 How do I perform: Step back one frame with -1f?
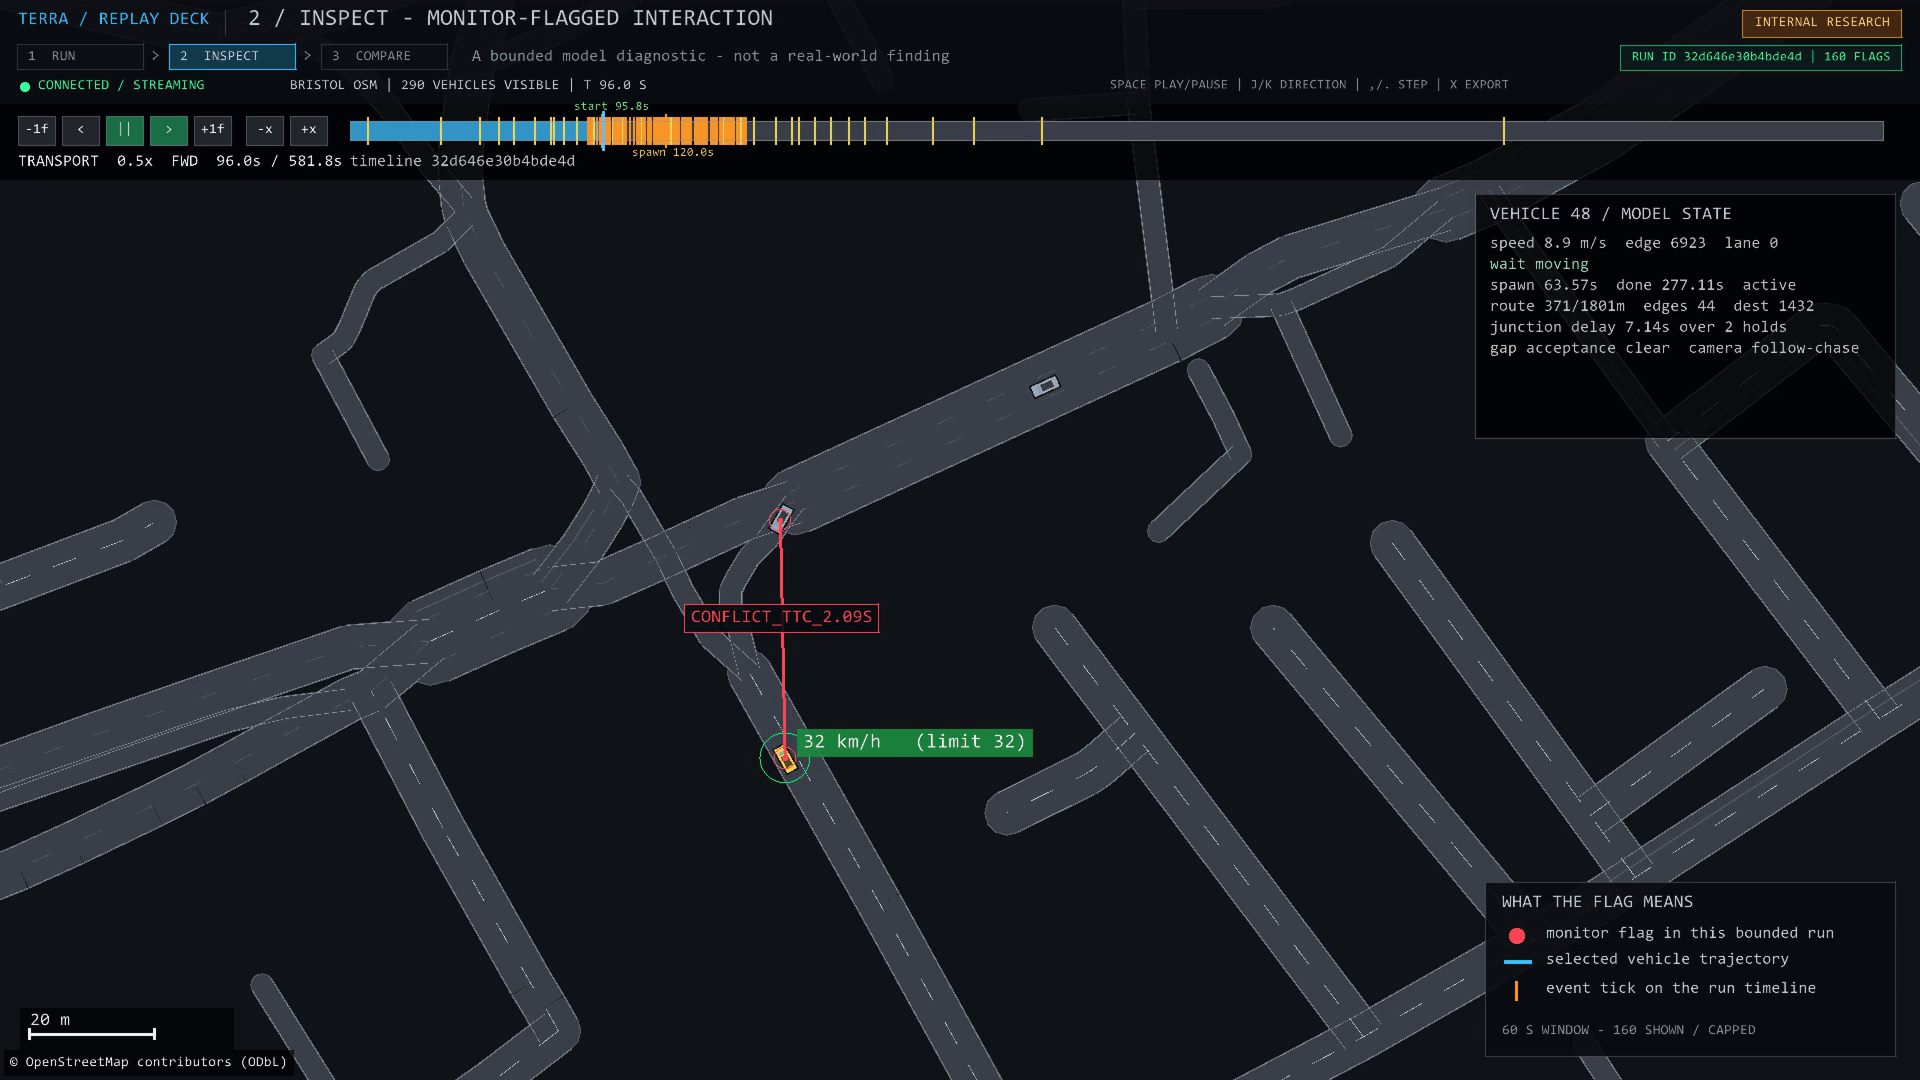[37, 130]
